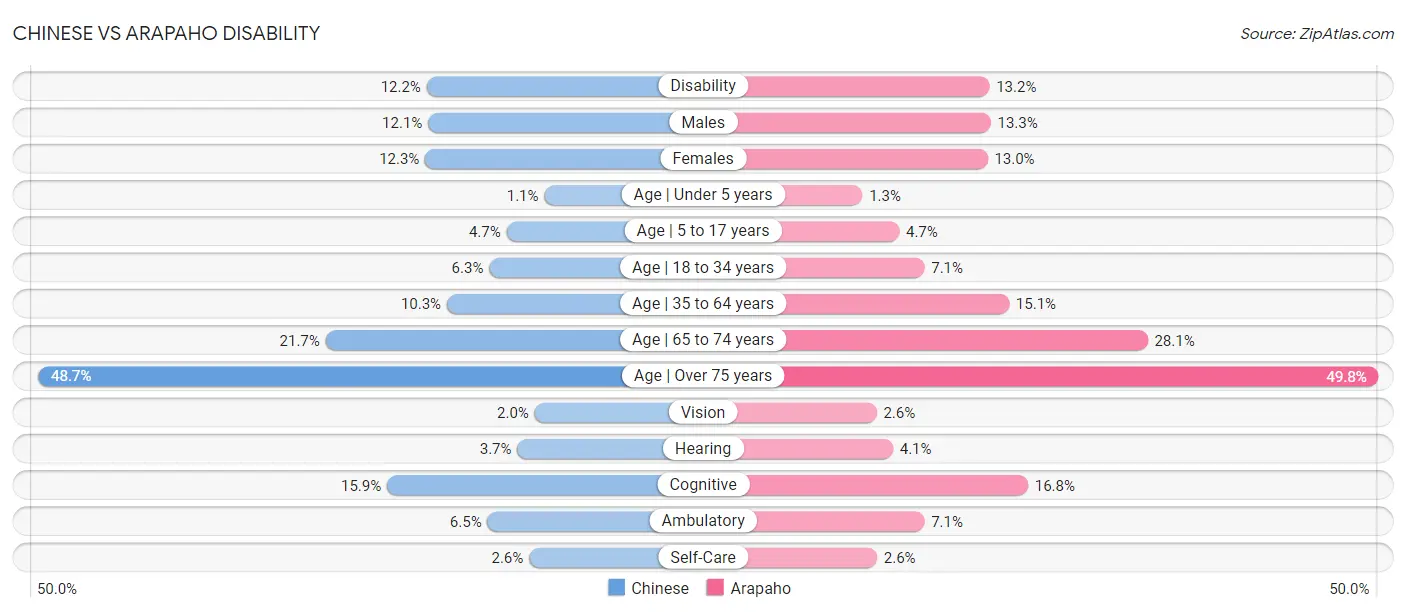Click the chart title Chinese vs Arapaho Disability
Screen dimensions: 1406x612
click(167, 33)
